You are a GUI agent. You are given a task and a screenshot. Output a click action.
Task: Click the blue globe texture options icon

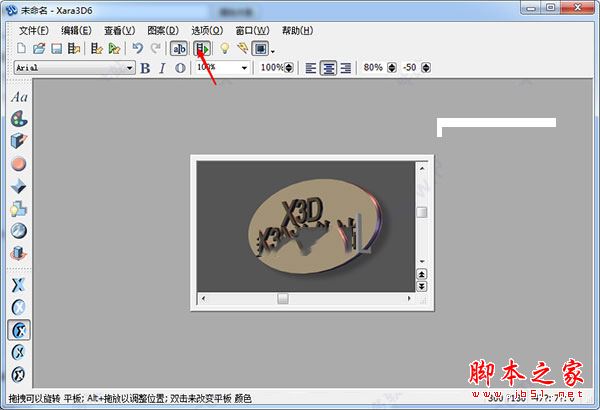[x=19, y=231]
